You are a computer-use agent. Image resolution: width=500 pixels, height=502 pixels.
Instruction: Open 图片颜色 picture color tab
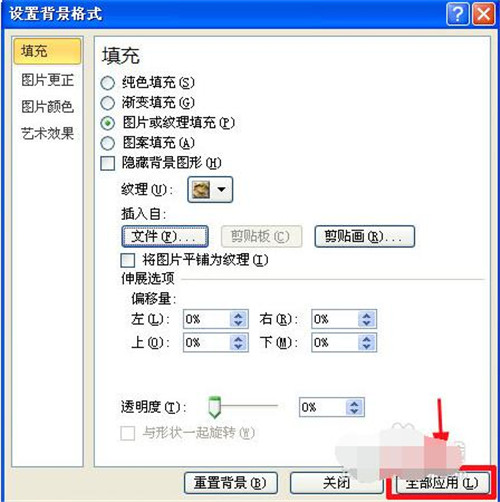click(x=47, y=107)
